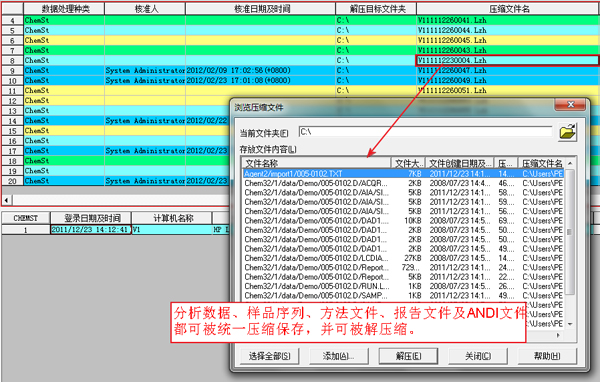Click main table scroll-left arrow

click(x=7, y=200)
